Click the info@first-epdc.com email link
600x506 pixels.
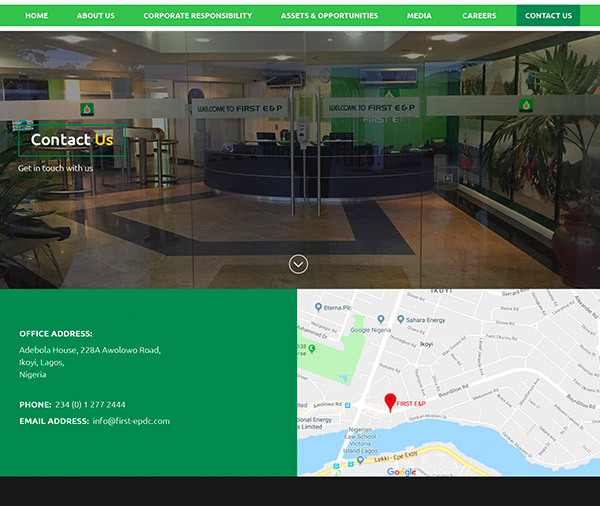tap(131, 421)
